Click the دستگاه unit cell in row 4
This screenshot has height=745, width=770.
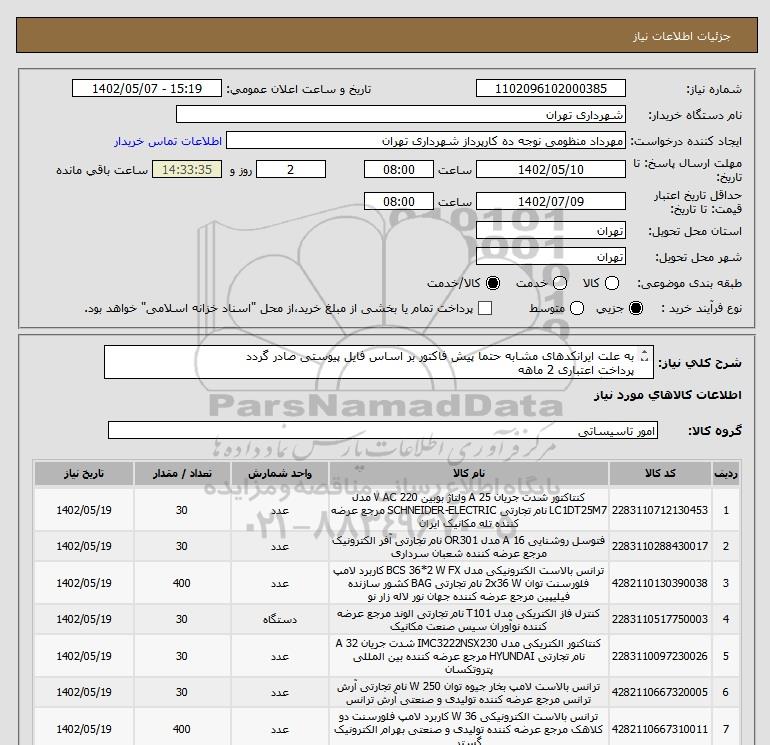(x=279, y=619)
